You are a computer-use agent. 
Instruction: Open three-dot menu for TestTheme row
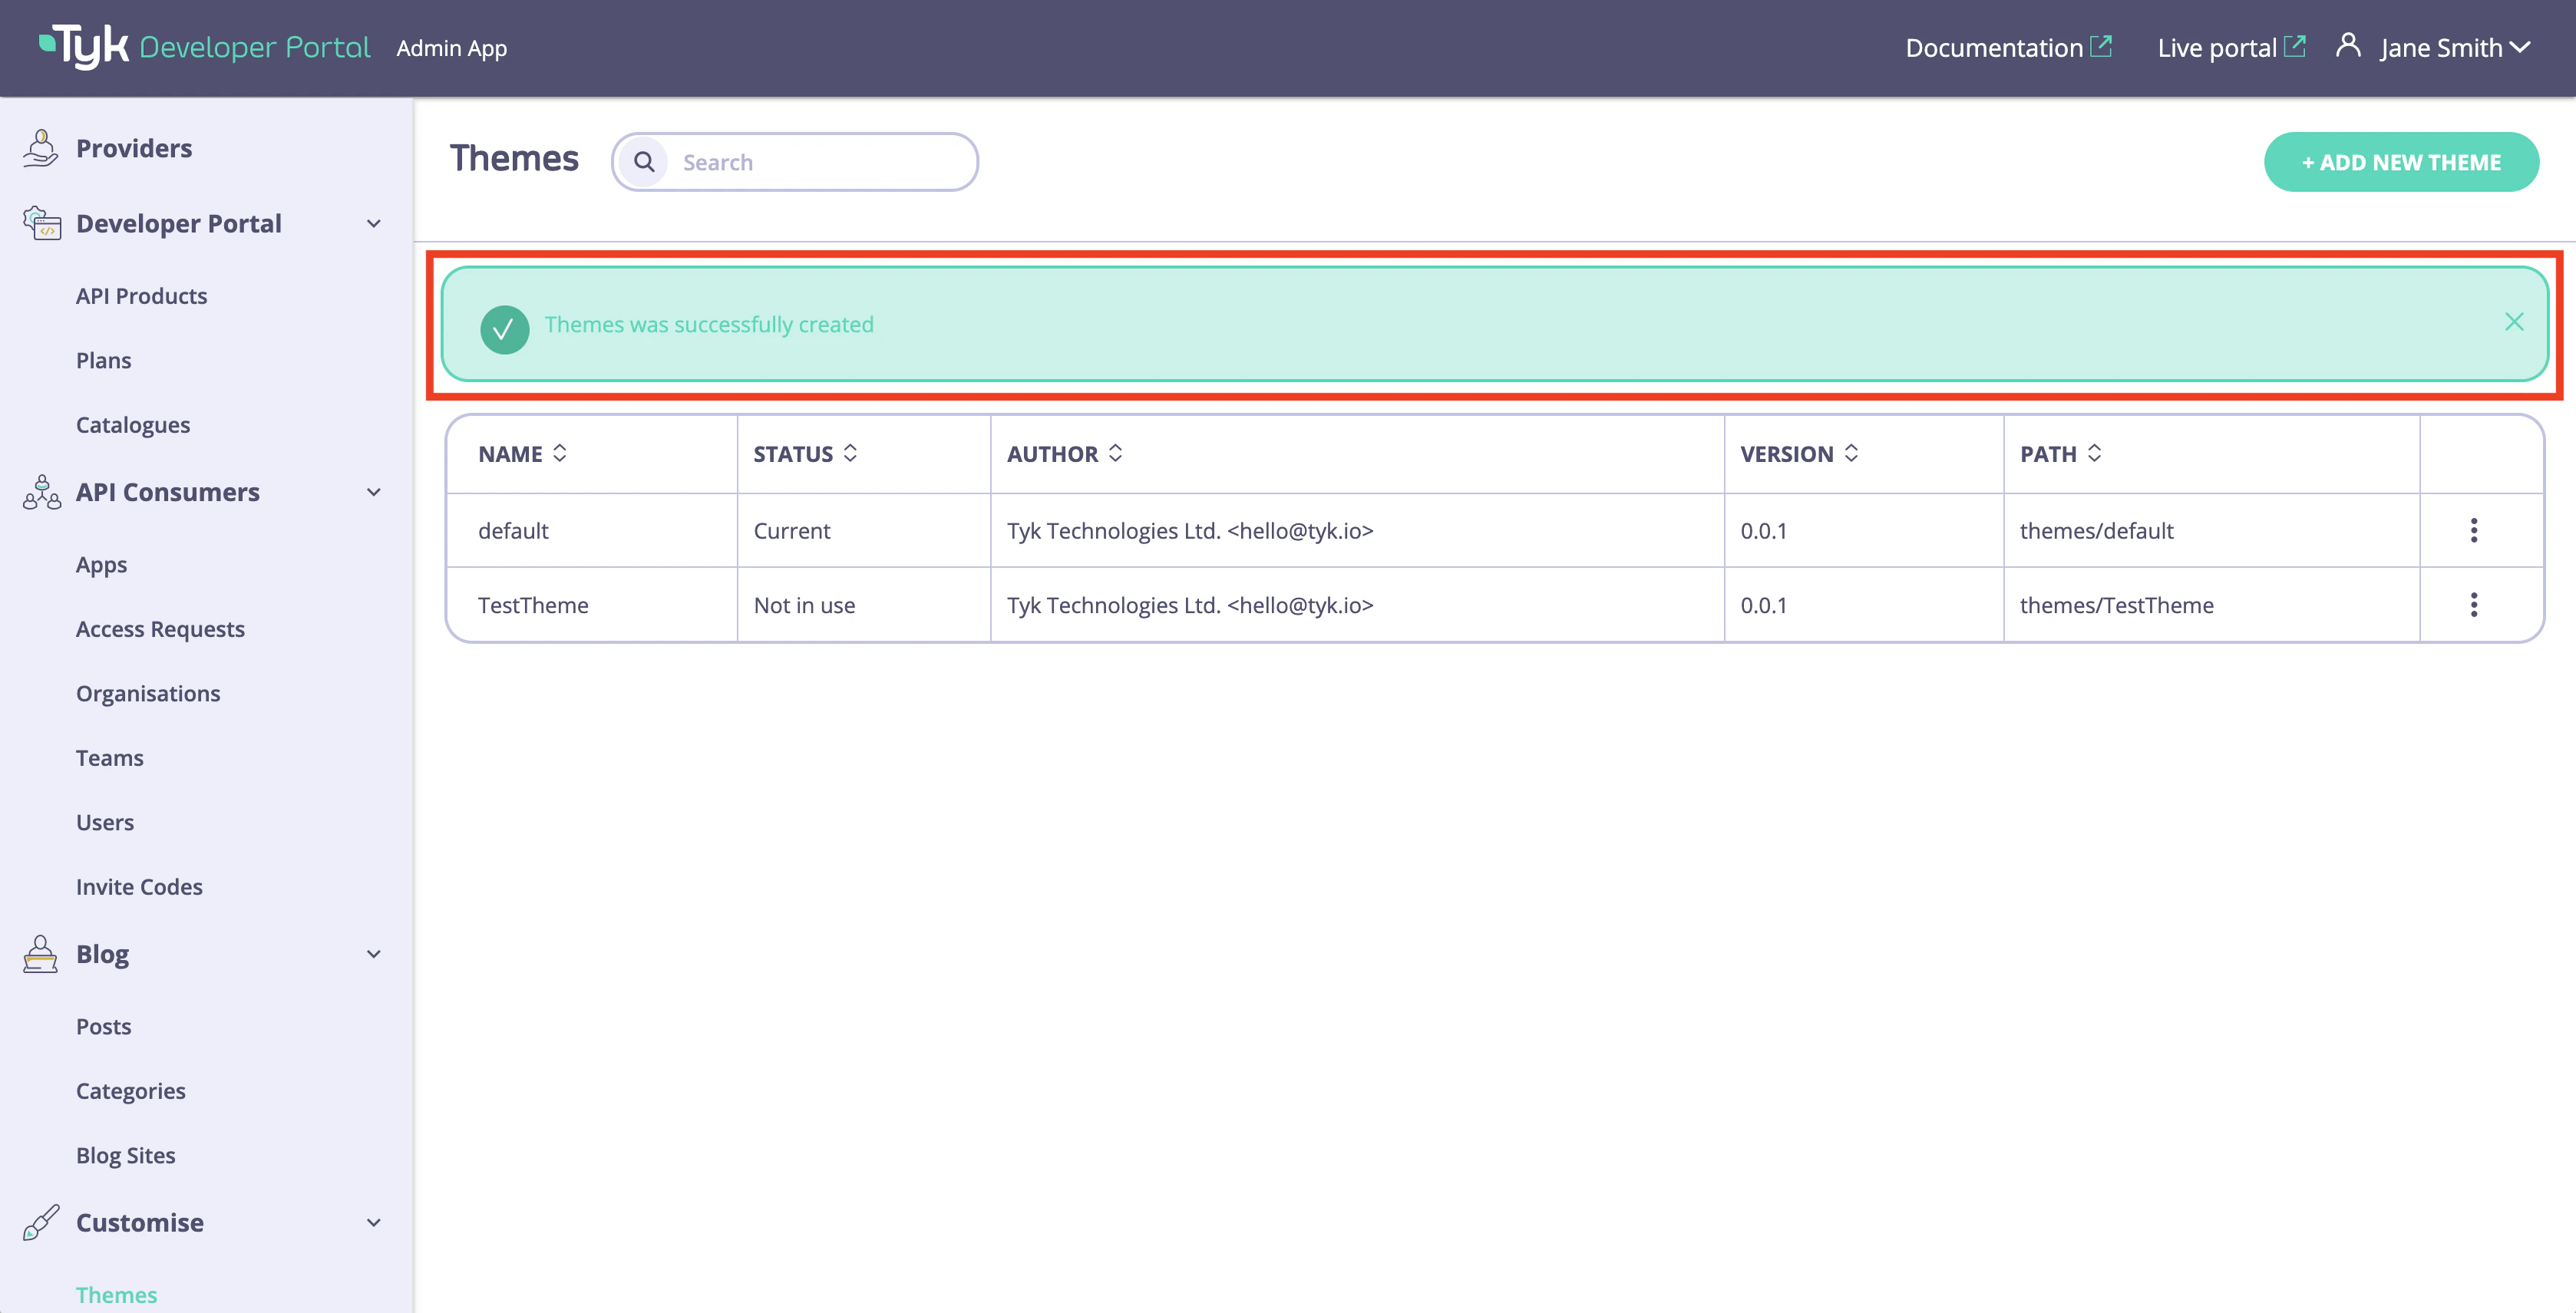tap(2473, 605)
